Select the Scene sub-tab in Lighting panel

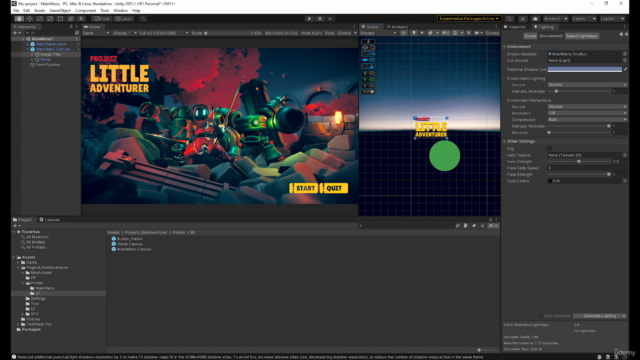tap(530, 36)
